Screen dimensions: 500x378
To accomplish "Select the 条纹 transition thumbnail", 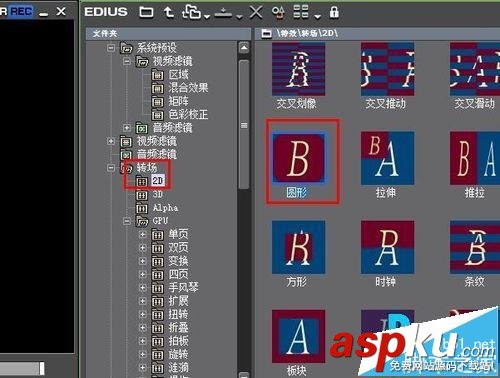I will (475, 247).
